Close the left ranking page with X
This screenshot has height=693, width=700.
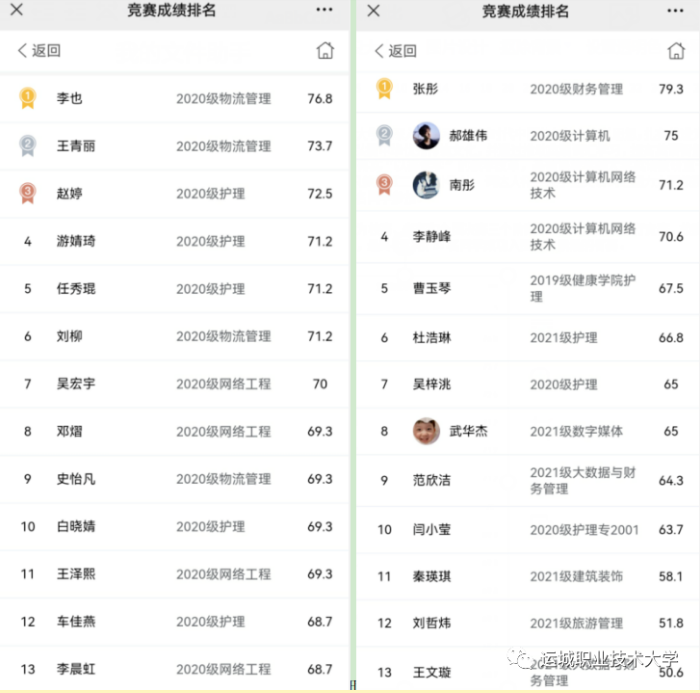[17, 9]
